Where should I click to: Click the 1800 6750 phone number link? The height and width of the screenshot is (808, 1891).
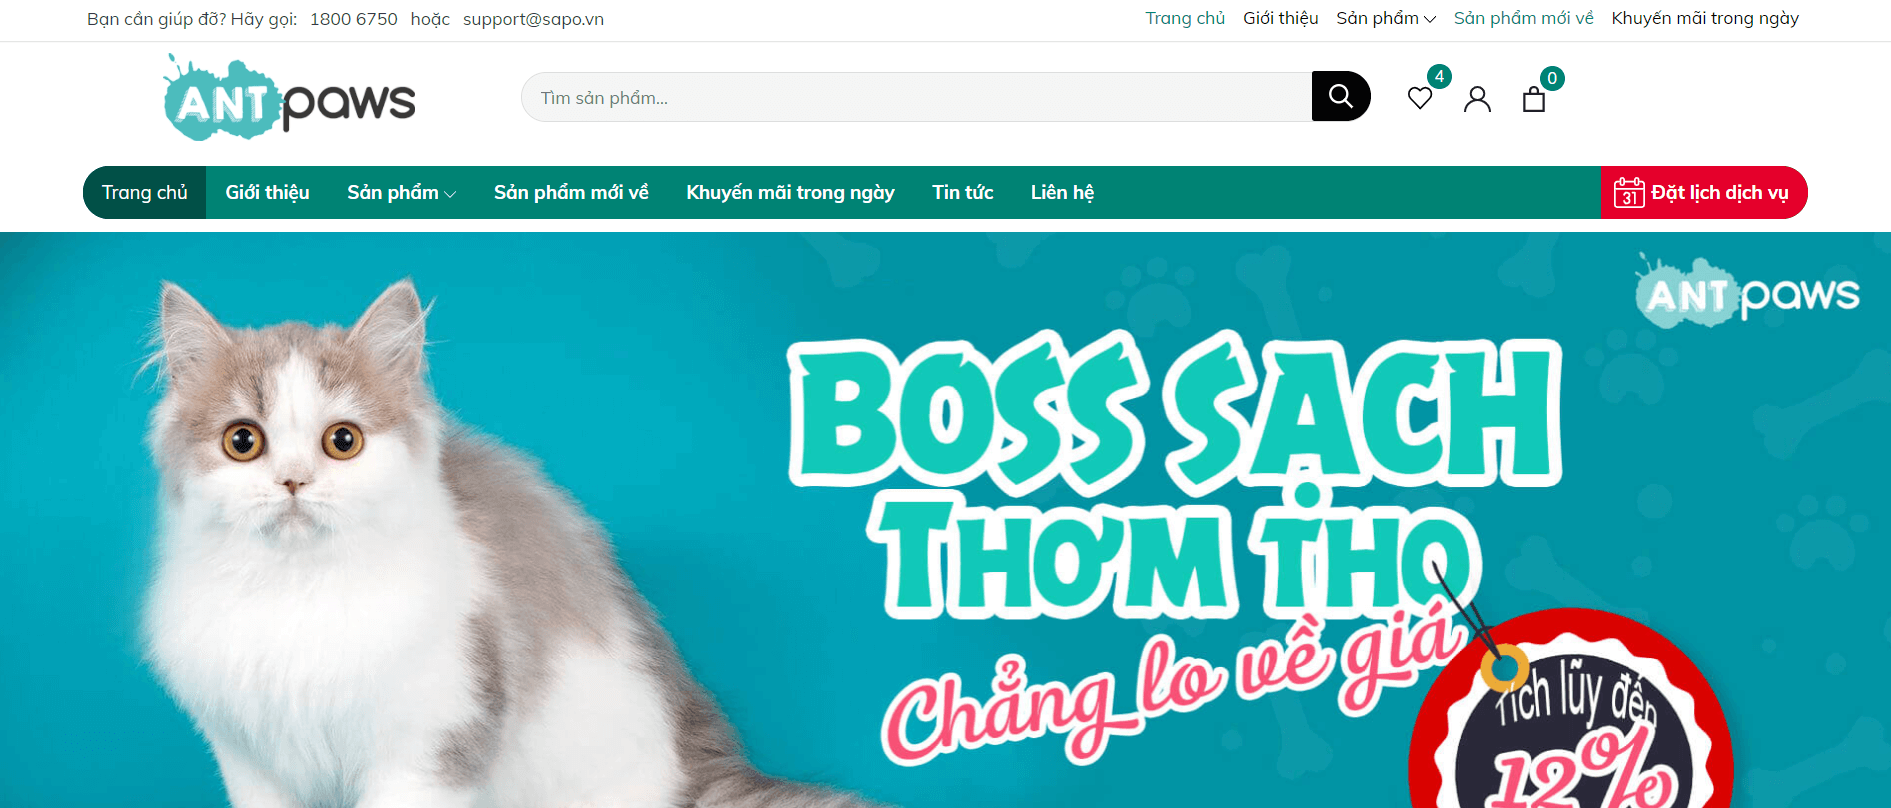point(354,19)
